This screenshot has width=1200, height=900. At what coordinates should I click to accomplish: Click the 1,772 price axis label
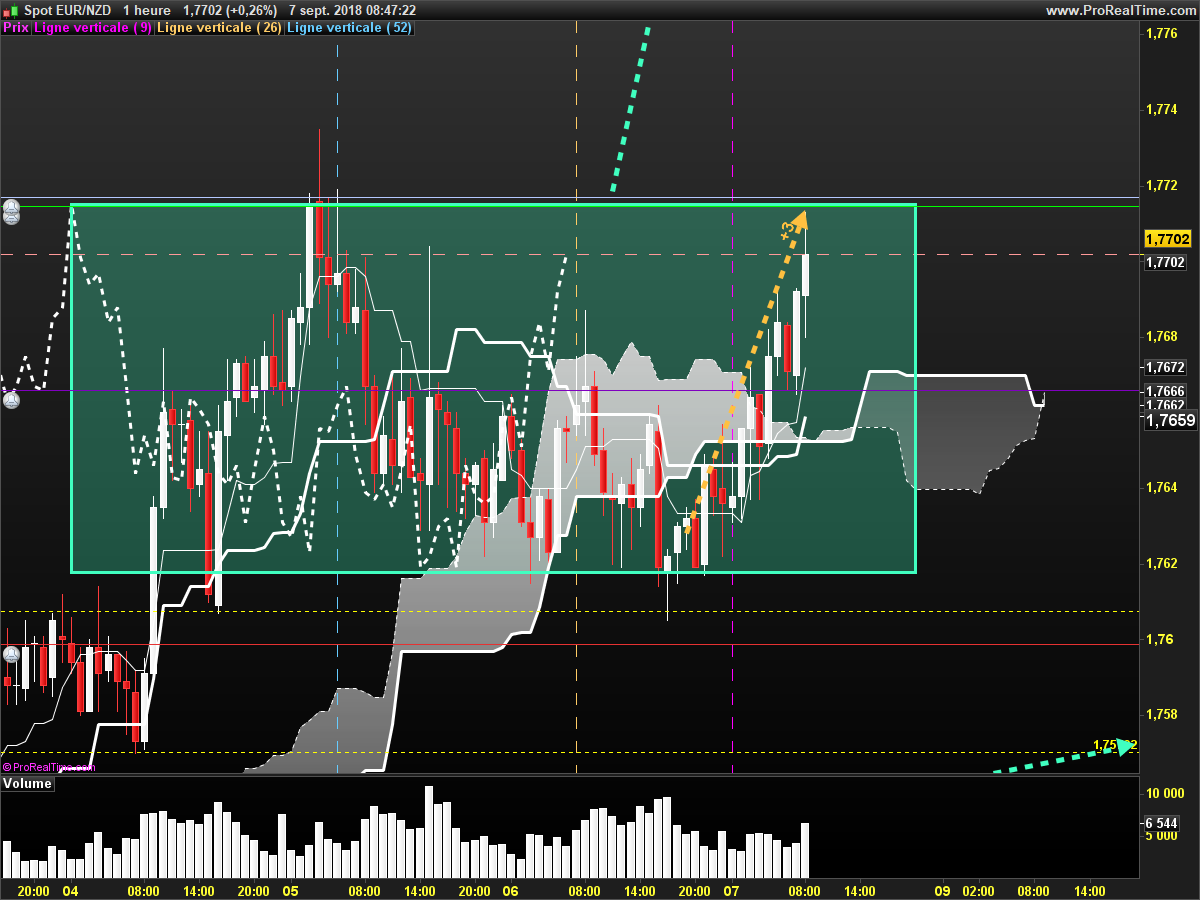click(x=1161, y=186)
